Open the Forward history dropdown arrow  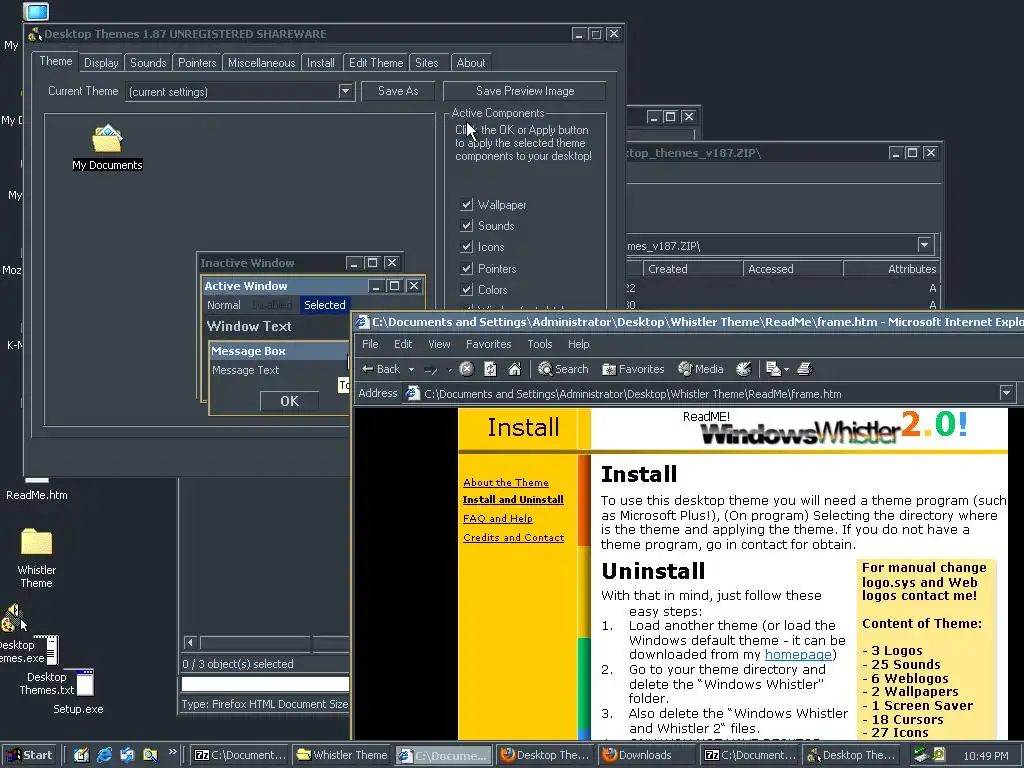coord(449,370)
